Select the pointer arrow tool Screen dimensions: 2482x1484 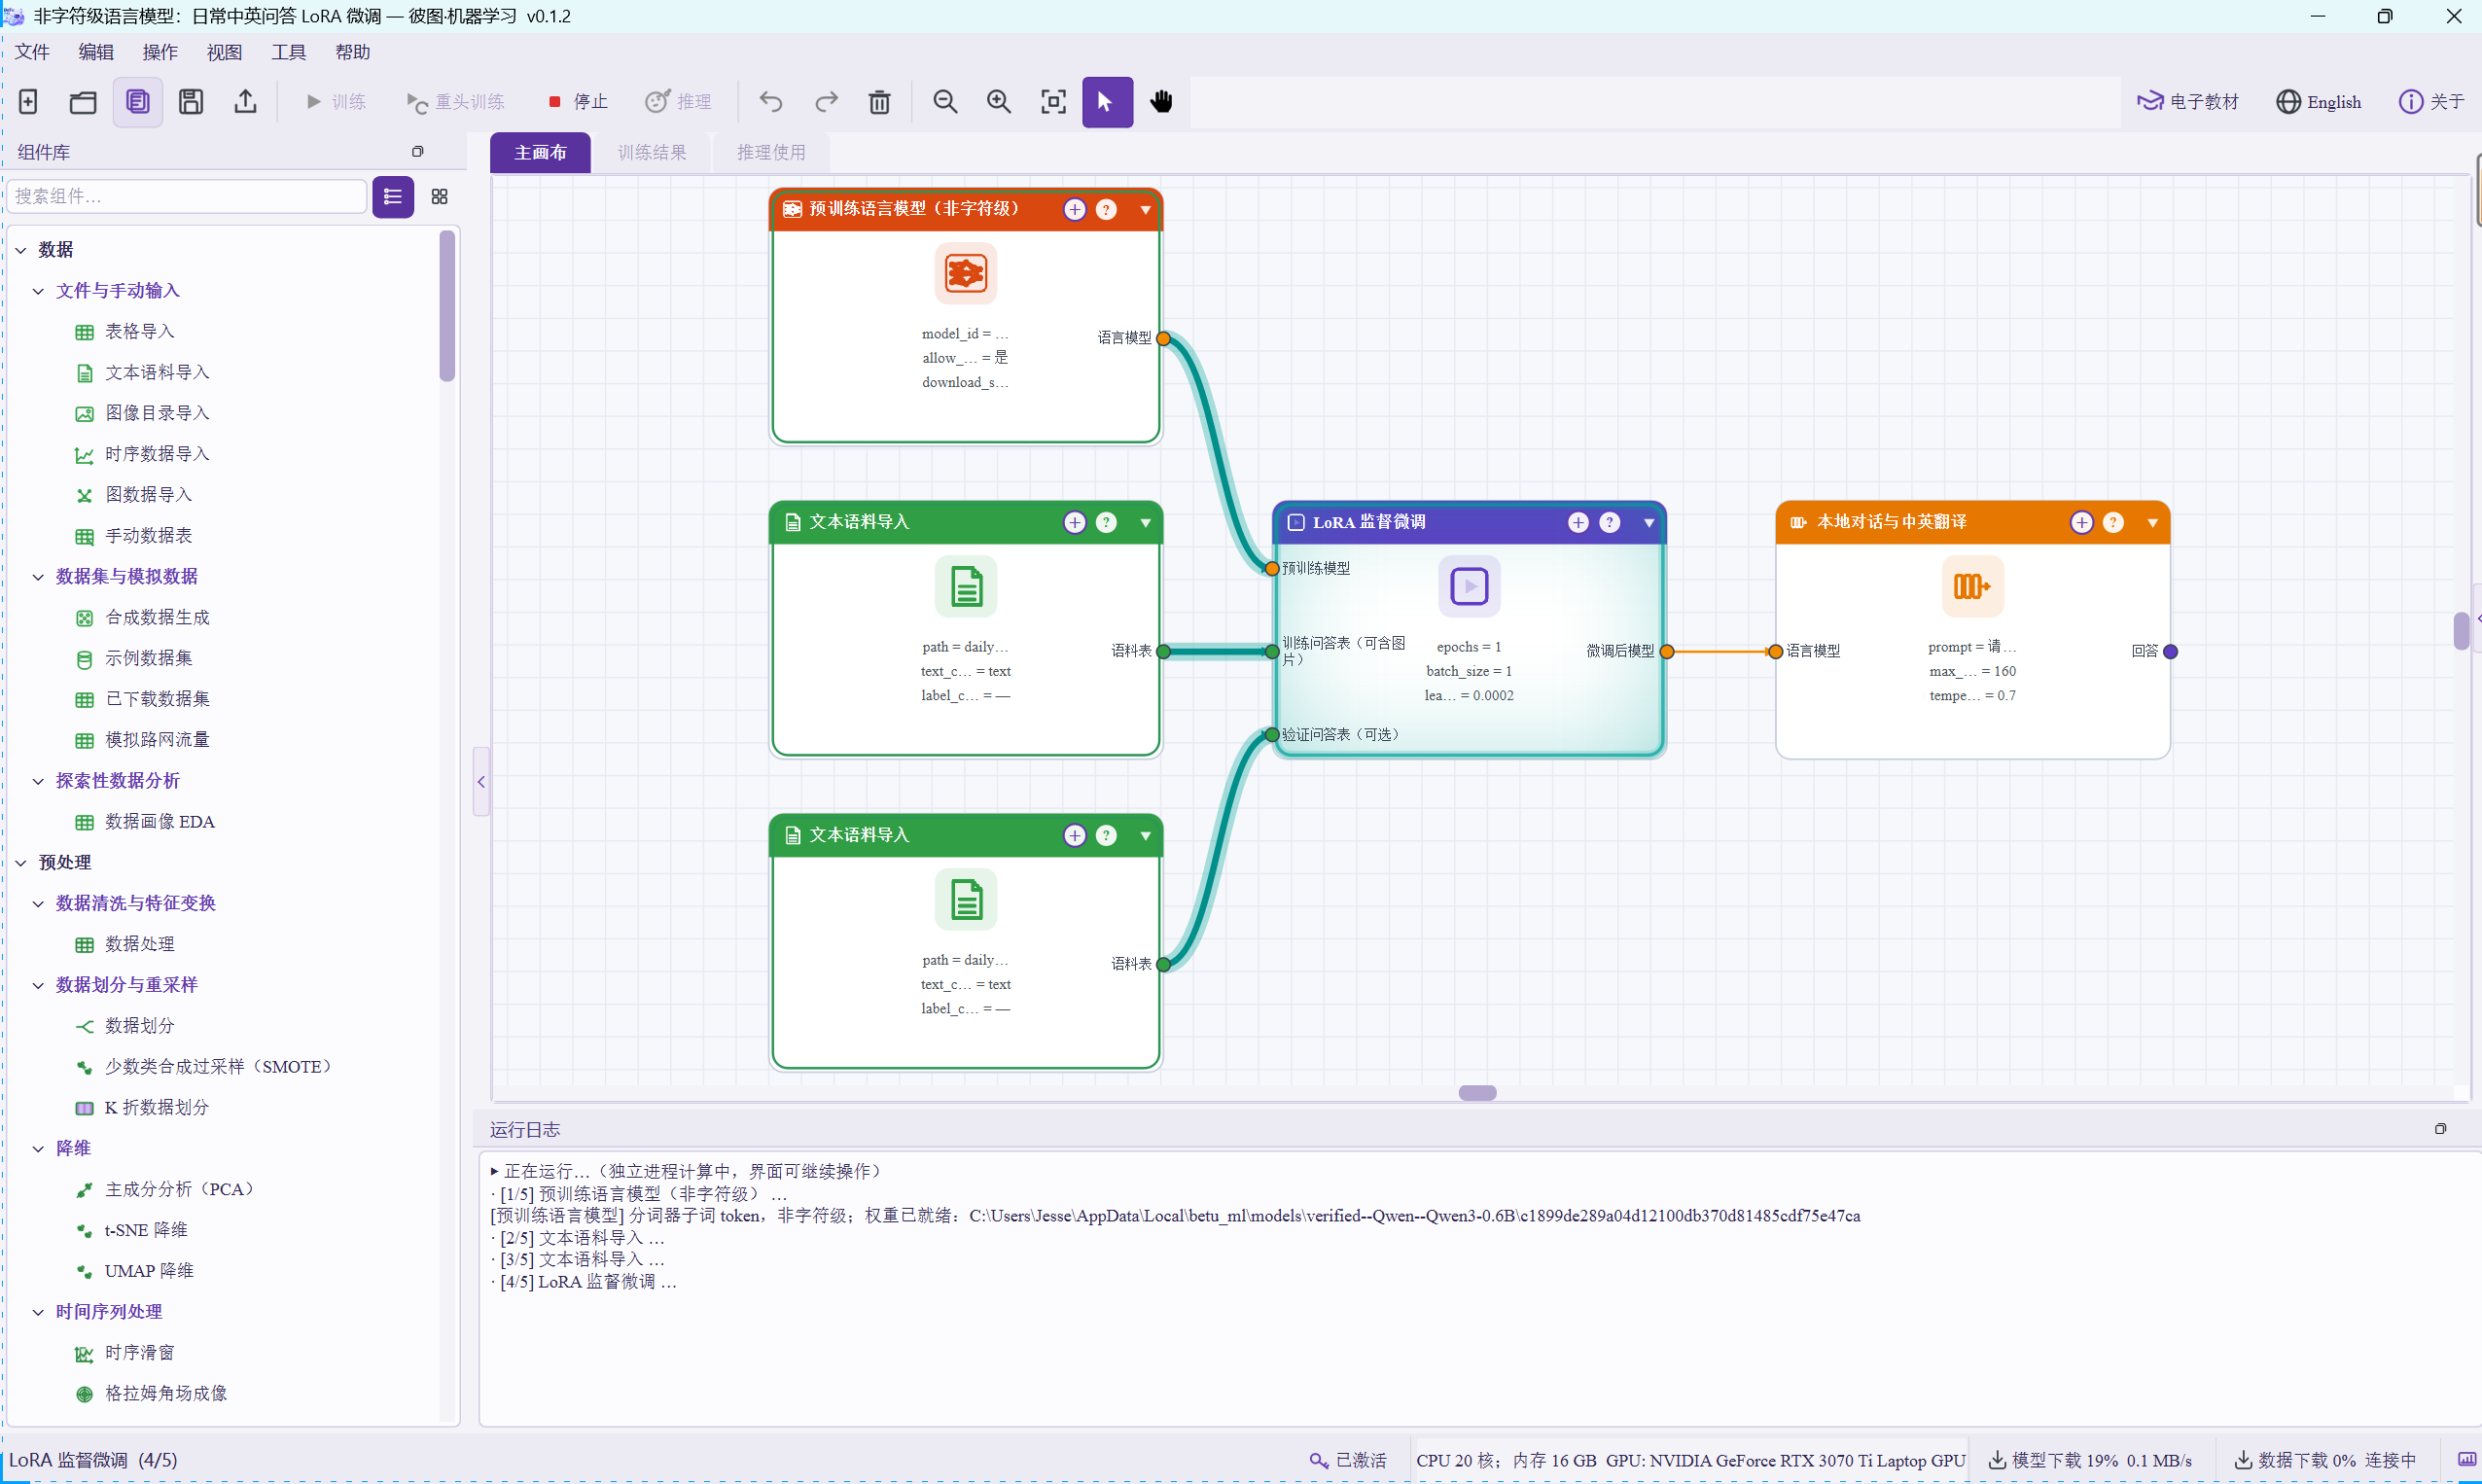pos(1107,101)
